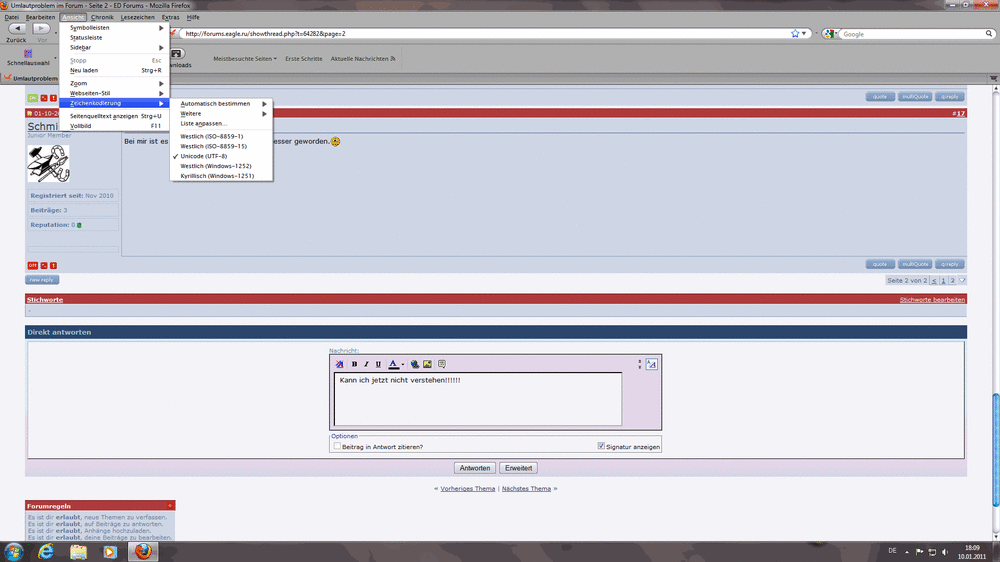Click the reputation green square indicator
This screenshot has height=562, width=1000.
pos(79,225)
